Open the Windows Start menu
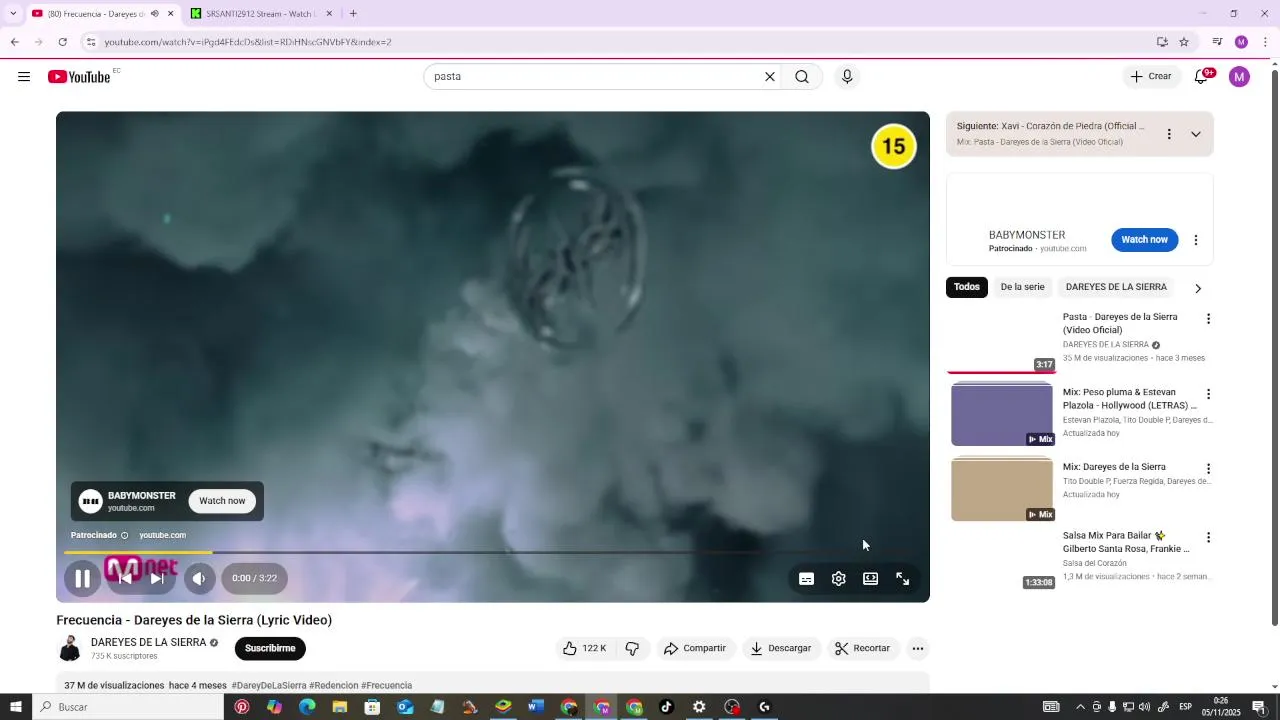Viewport: 1280px width, 720px height. pos(15,707)
